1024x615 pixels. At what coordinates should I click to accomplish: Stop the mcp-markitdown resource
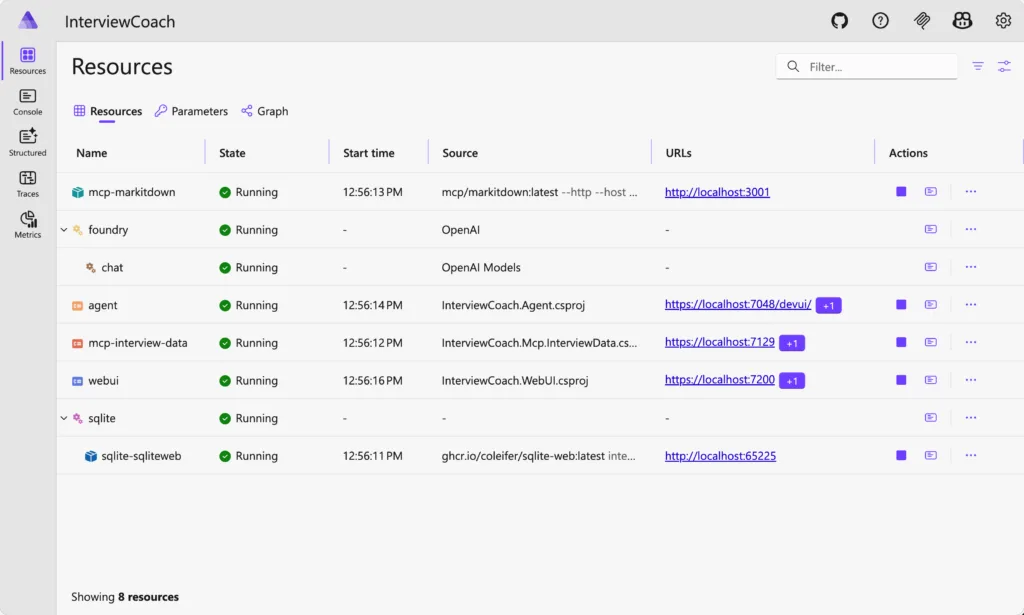(901, 191)
